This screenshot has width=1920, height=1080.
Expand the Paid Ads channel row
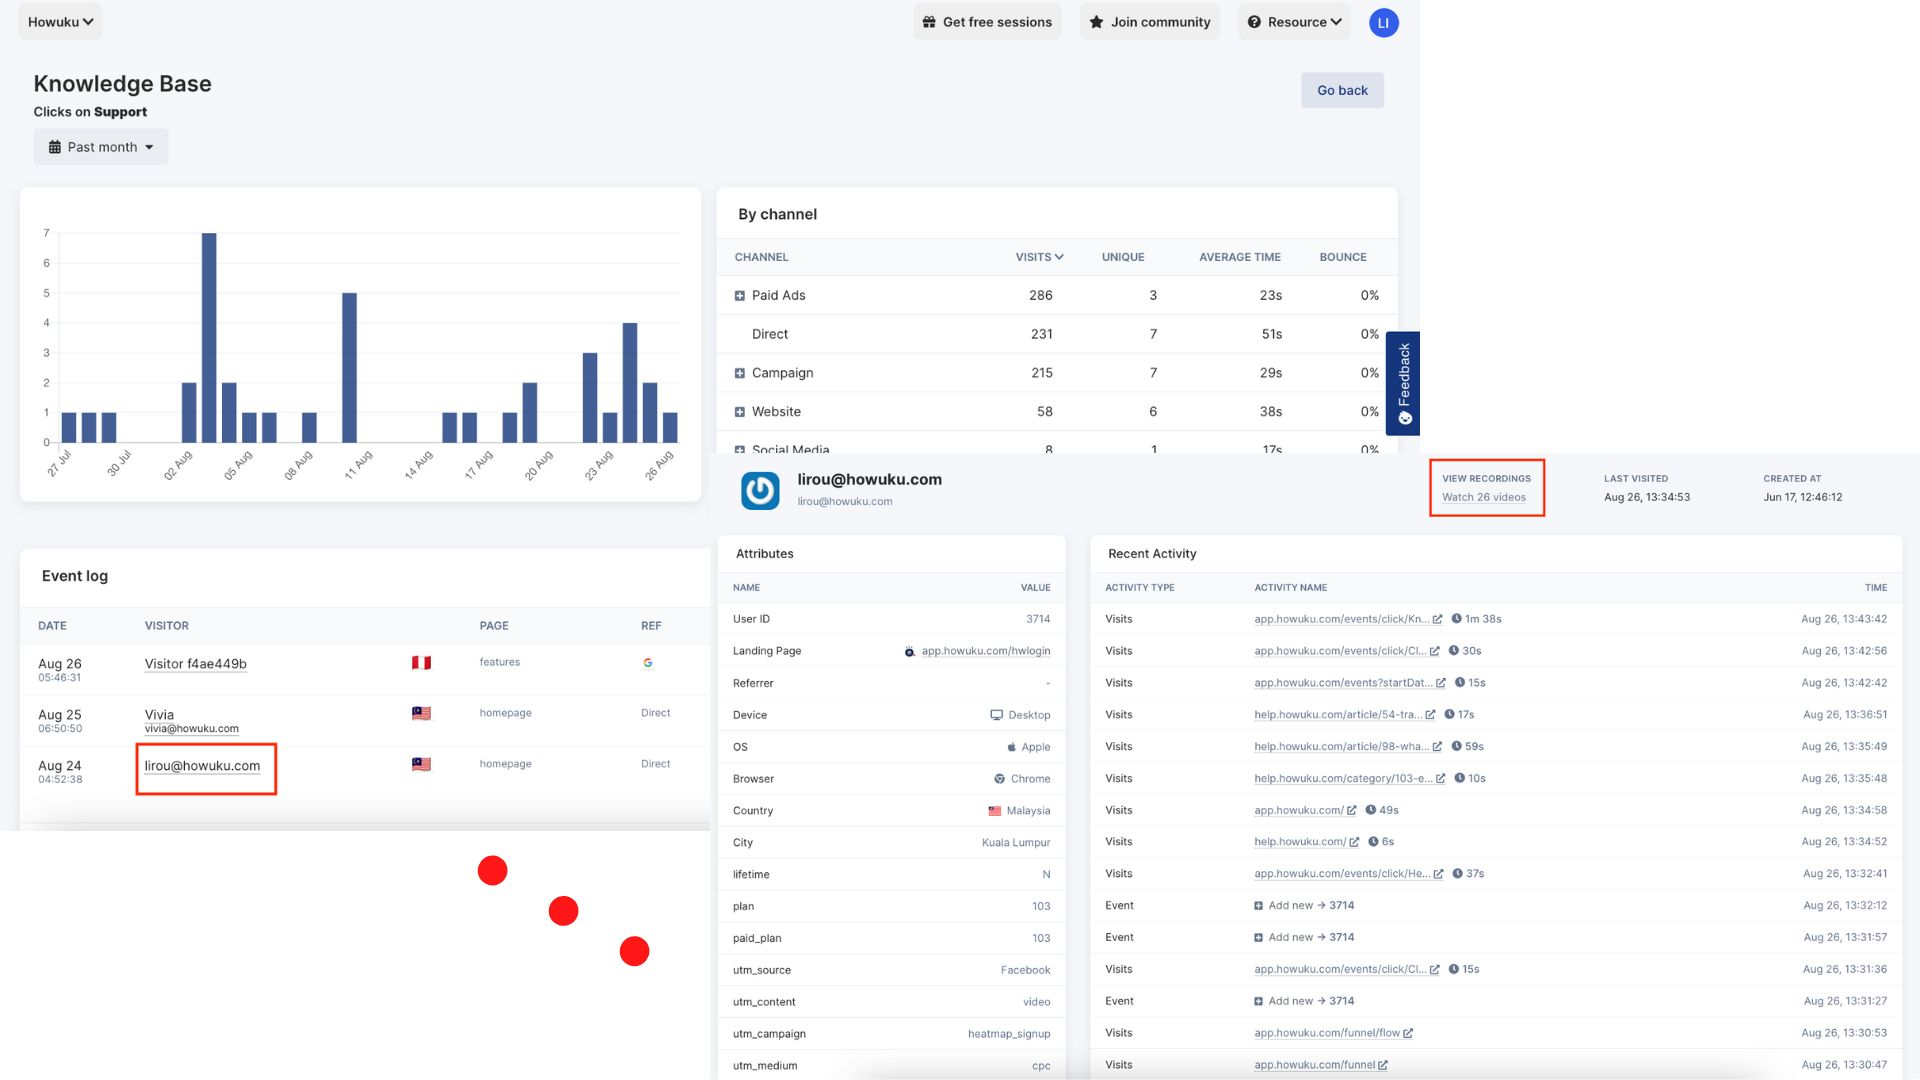pos(740,296)
